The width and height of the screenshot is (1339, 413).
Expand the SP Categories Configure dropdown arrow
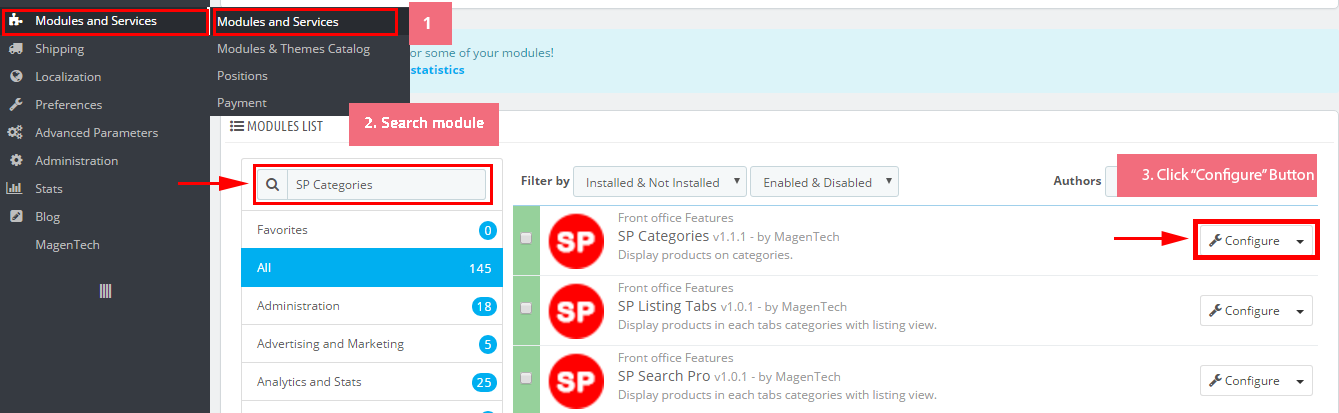tap(1300, 241)
